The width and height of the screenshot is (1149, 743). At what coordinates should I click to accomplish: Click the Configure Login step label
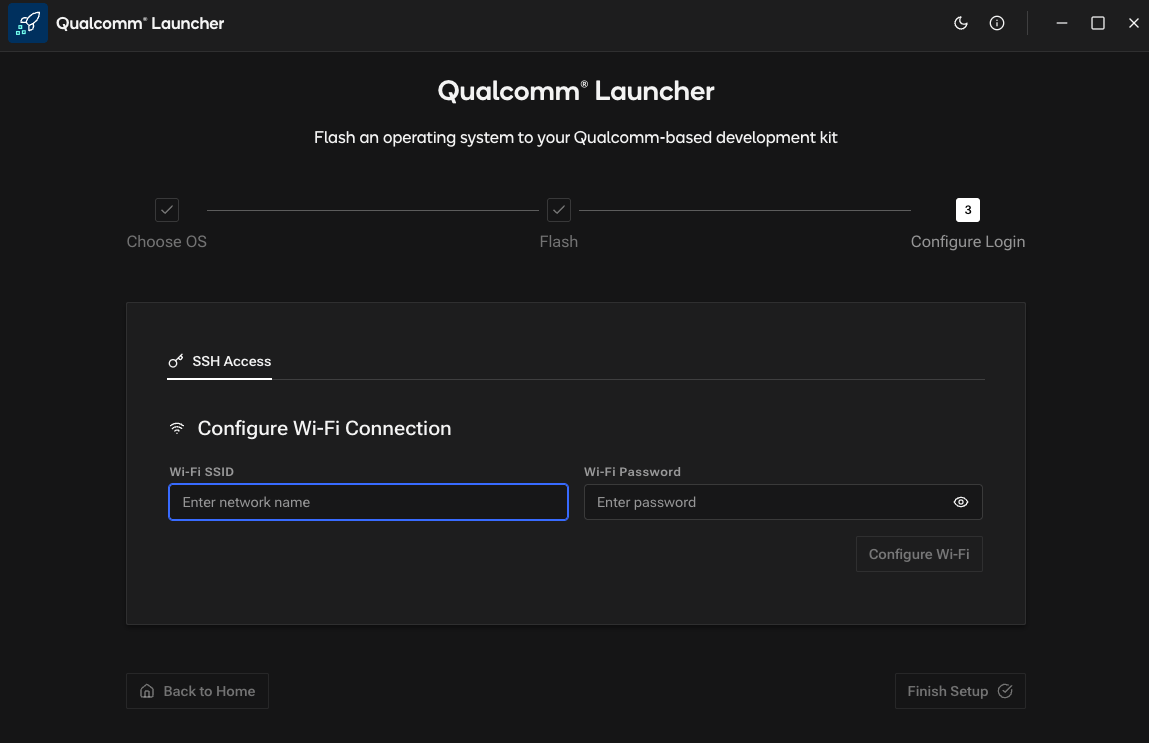967,242
